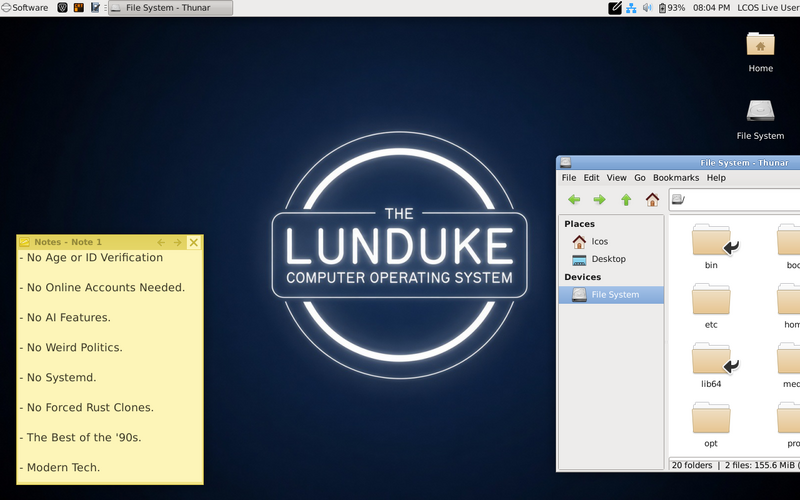Image resolution: width=800 pixels, height=500 pixels.
Task: Go to home folder in Thunar toolbar
Action: [652, 199]
